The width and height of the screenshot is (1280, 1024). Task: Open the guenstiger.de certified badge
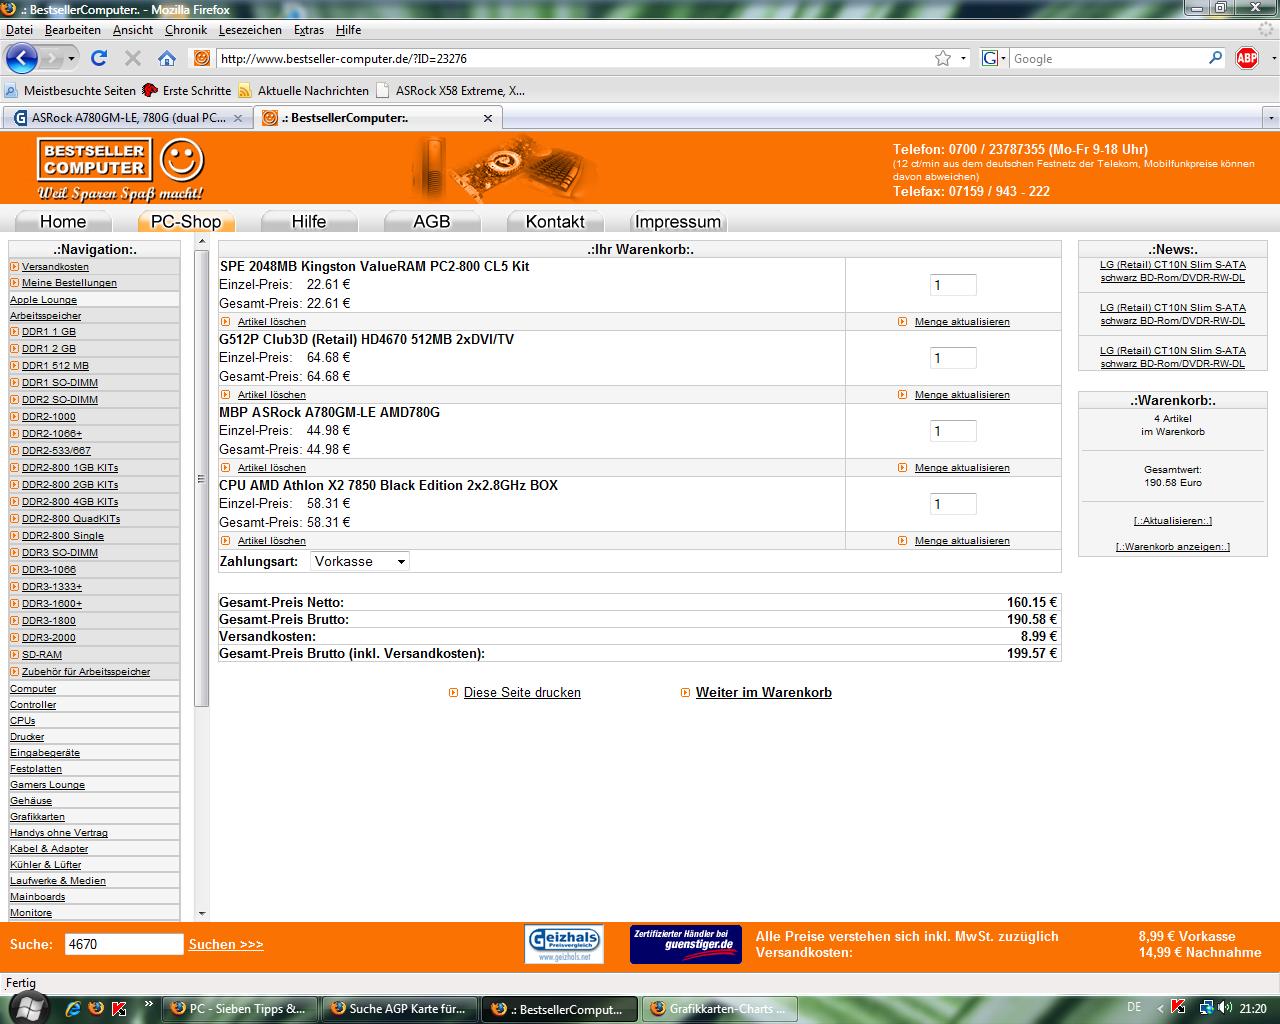[x=686, y=944]
